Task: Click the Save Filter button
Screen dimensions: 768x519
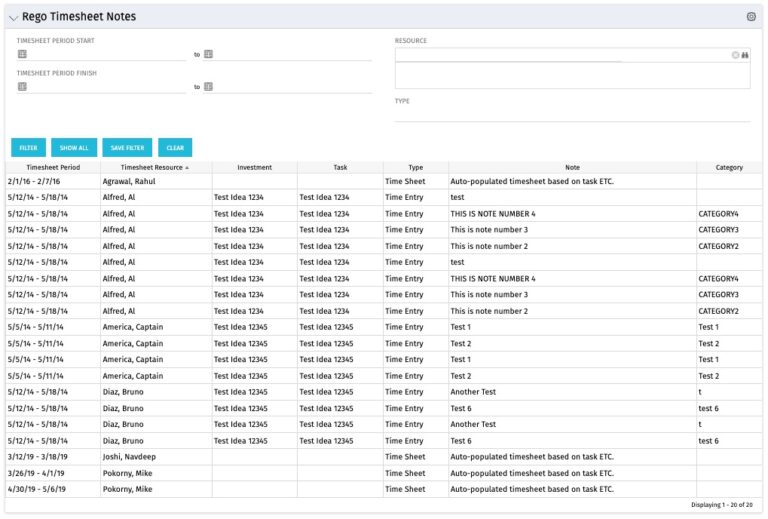Action: click(127, 148)
